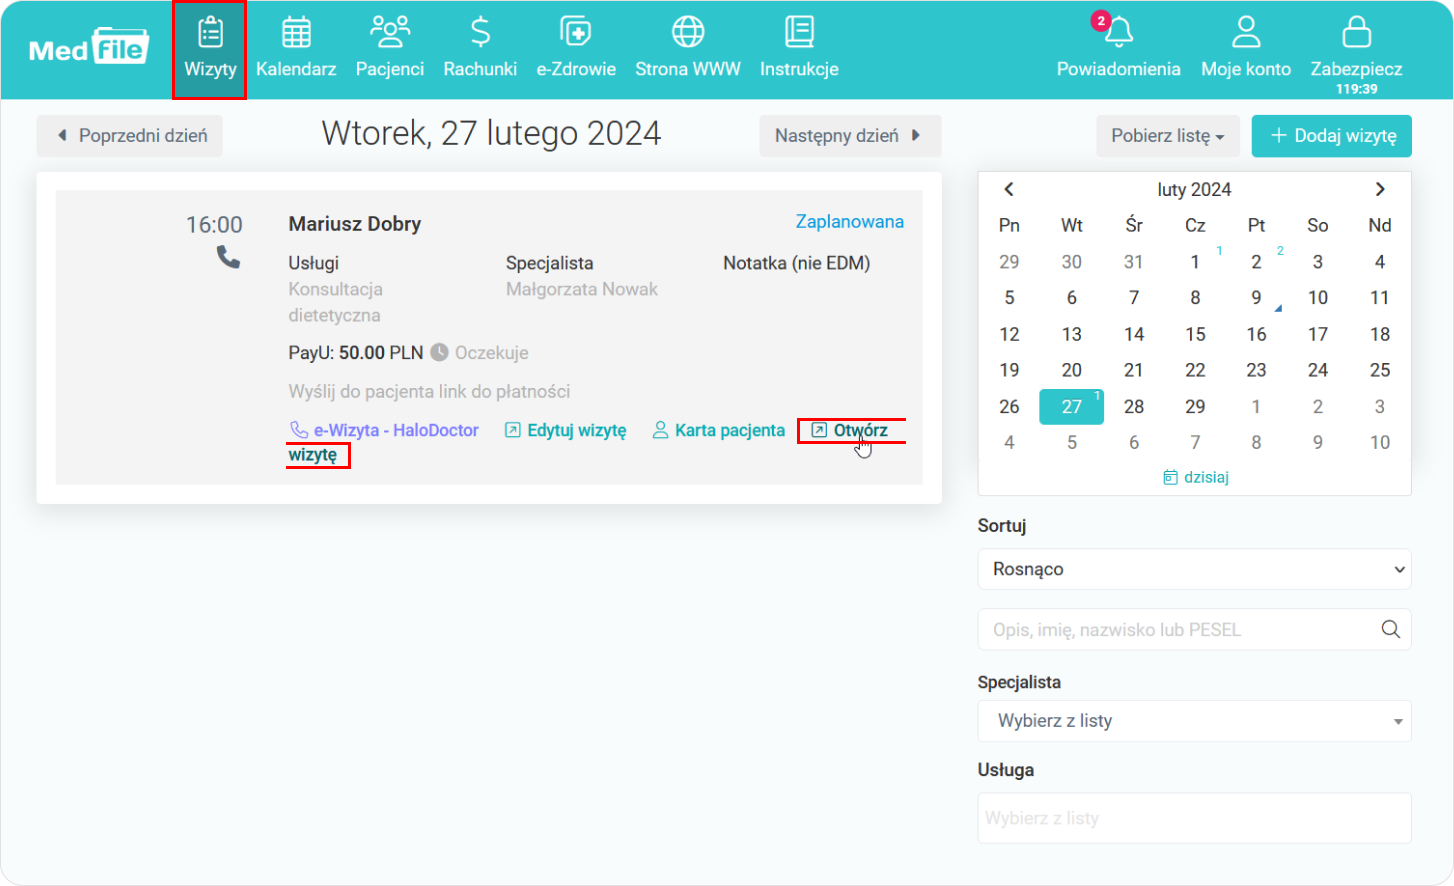Image resolution: width=1454 pixels, height=886 pixels.
Task: Expand the Specjalista Wybierz z listy dropdown
Action: (1194, 721)
